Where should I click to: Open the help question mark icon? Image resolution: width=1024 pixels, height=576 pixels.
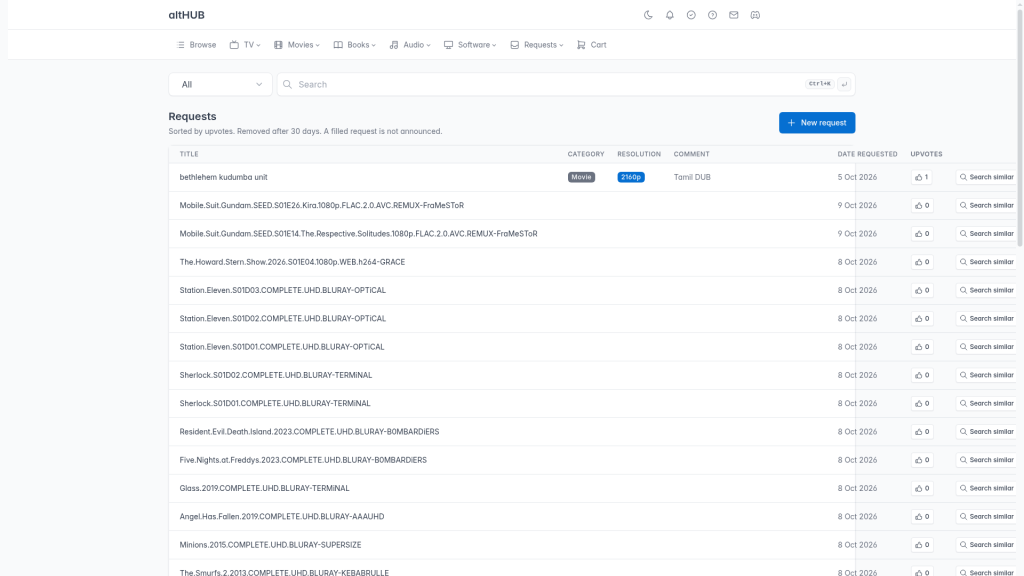click(712, 15)
